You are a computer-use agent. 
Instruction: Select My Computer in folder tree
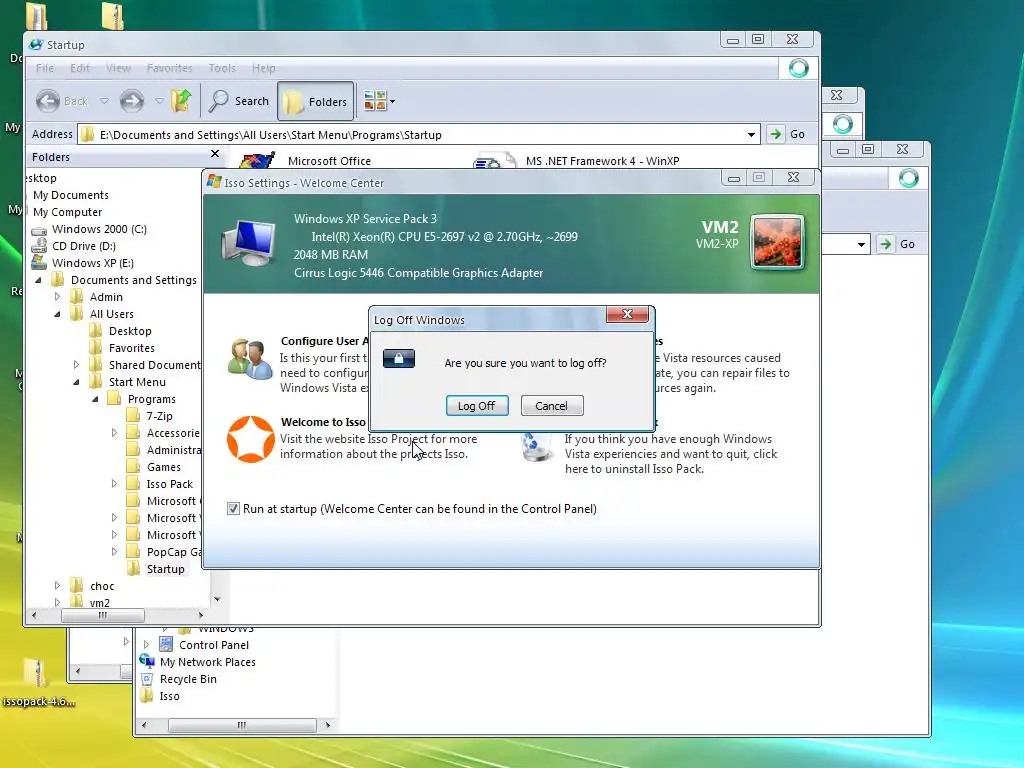pyautogui.click(x=67, y=212)
